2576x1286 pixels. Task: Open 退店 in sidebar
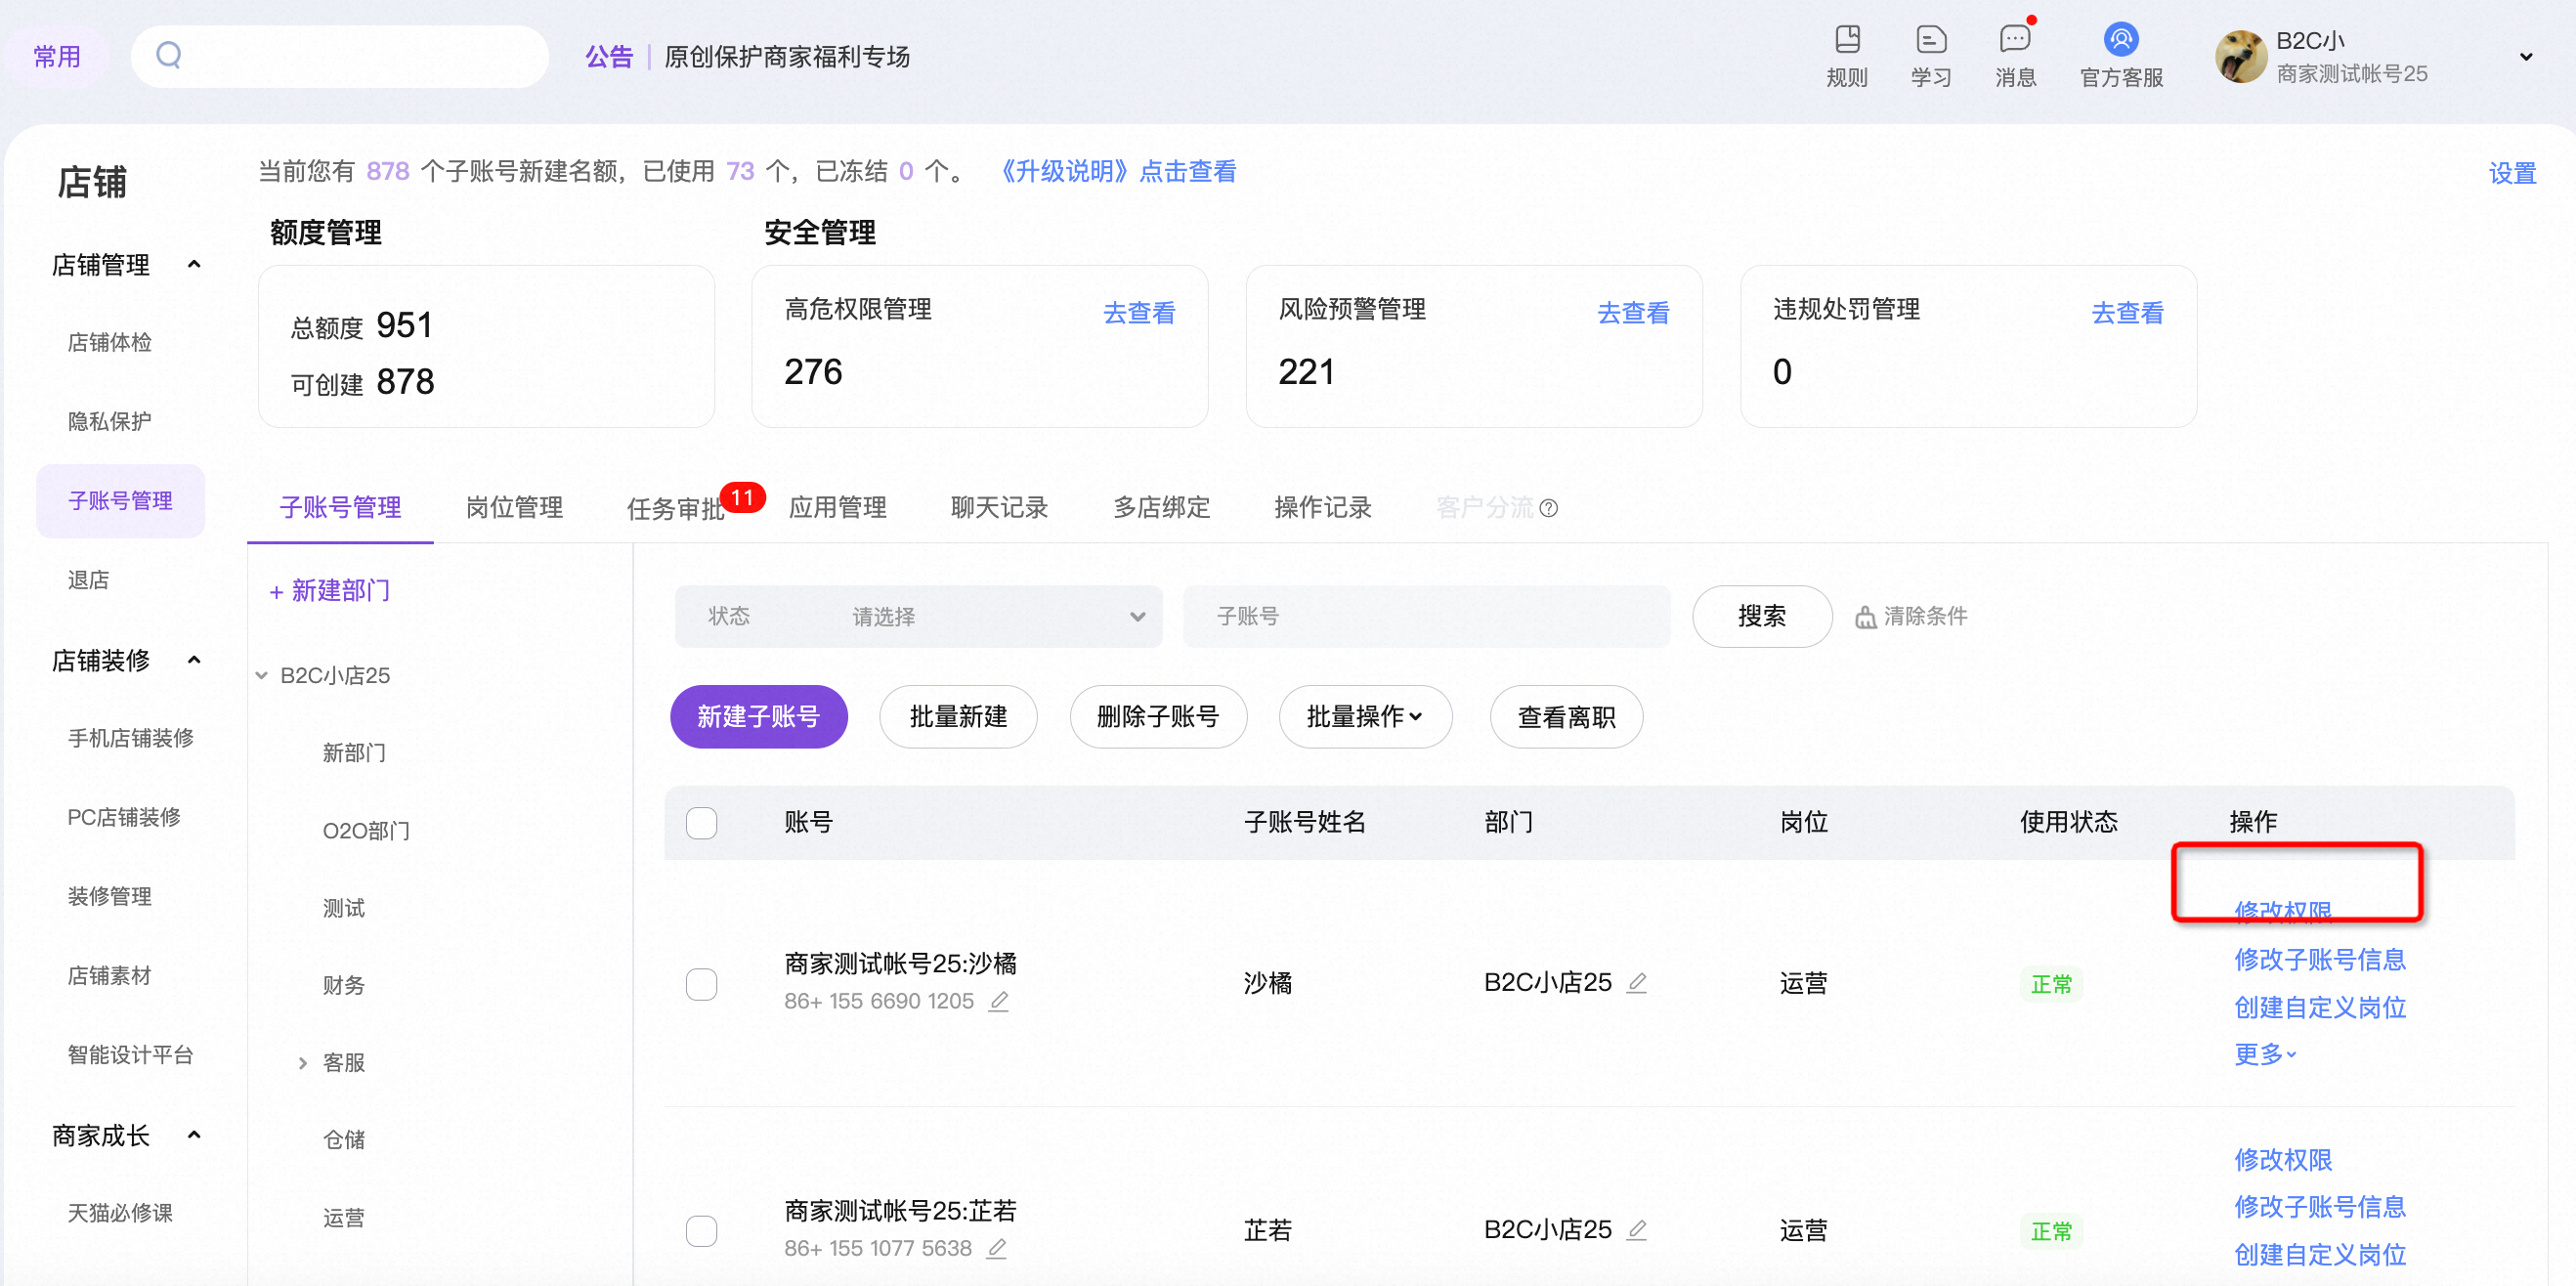[x=88, y=580]
